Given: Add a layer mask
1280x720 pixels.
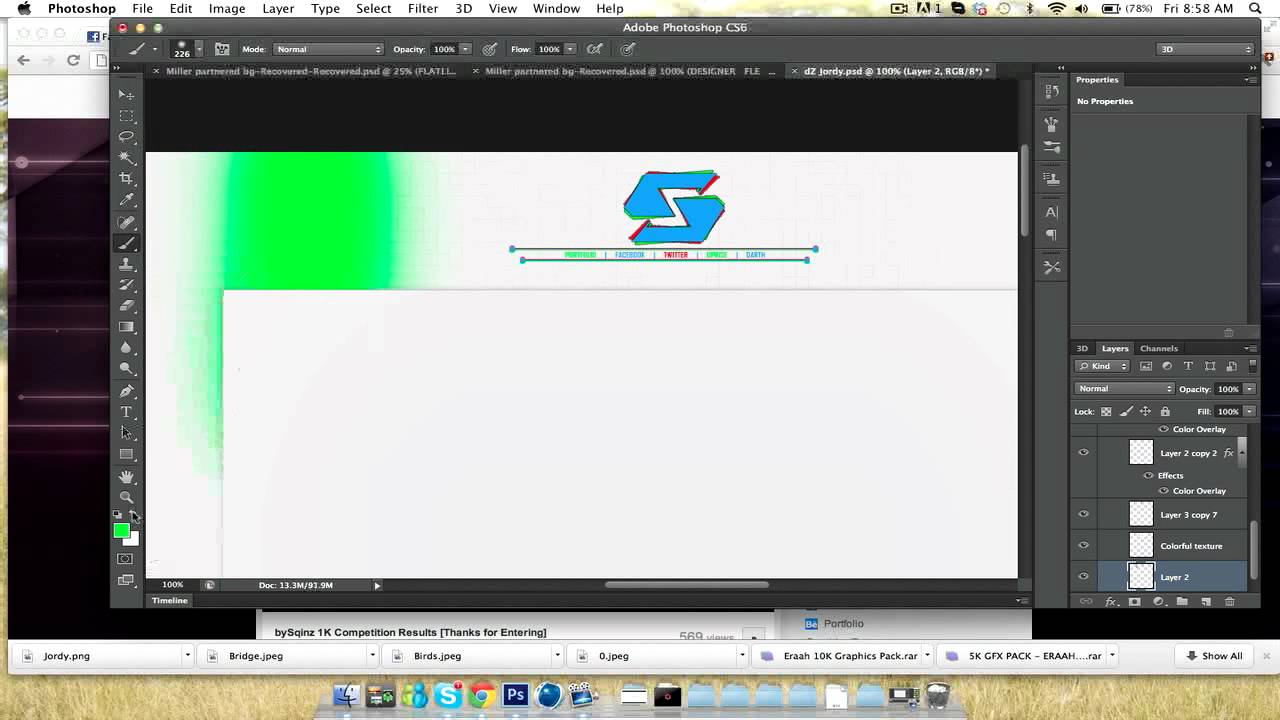Looking at the screenshot, I should pyautogui.click(x=1134, y=601).
